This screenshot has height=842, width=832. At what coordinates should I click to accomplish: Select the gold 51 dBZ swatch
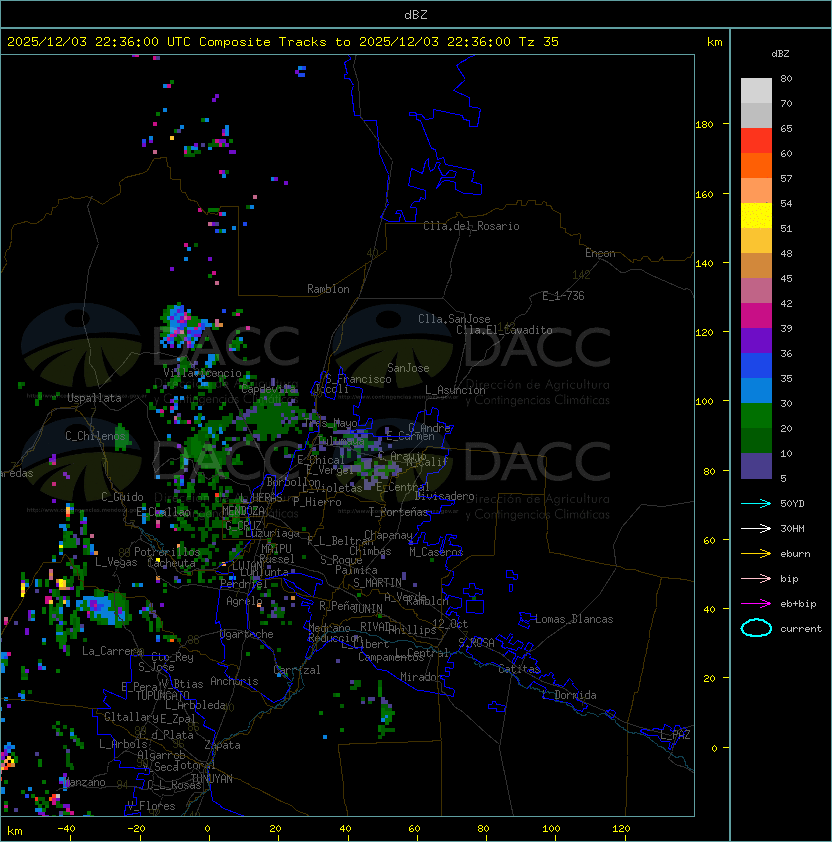click(x=756, y=241)
